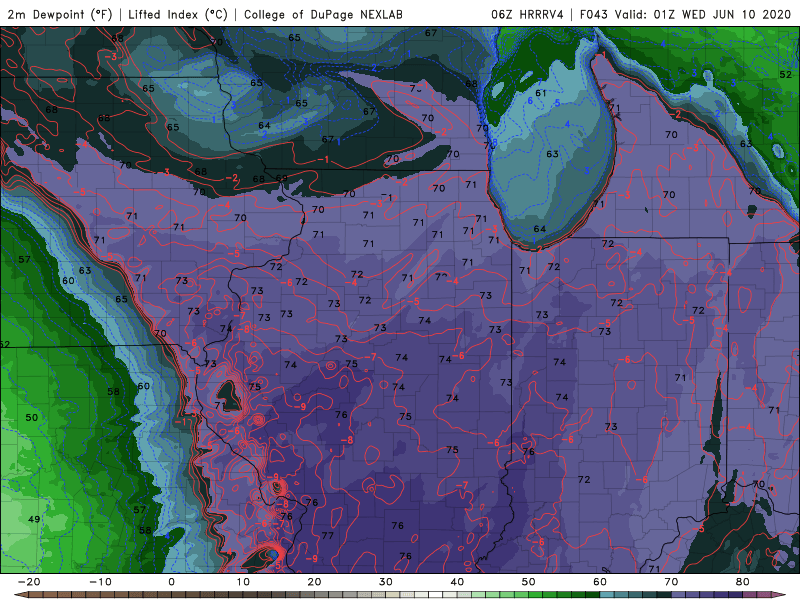The width and height of the screenshot is (800, 600).
Task: Click the '61' dewpoint value over Lake Michigan
Action: (x=540, y=93)
